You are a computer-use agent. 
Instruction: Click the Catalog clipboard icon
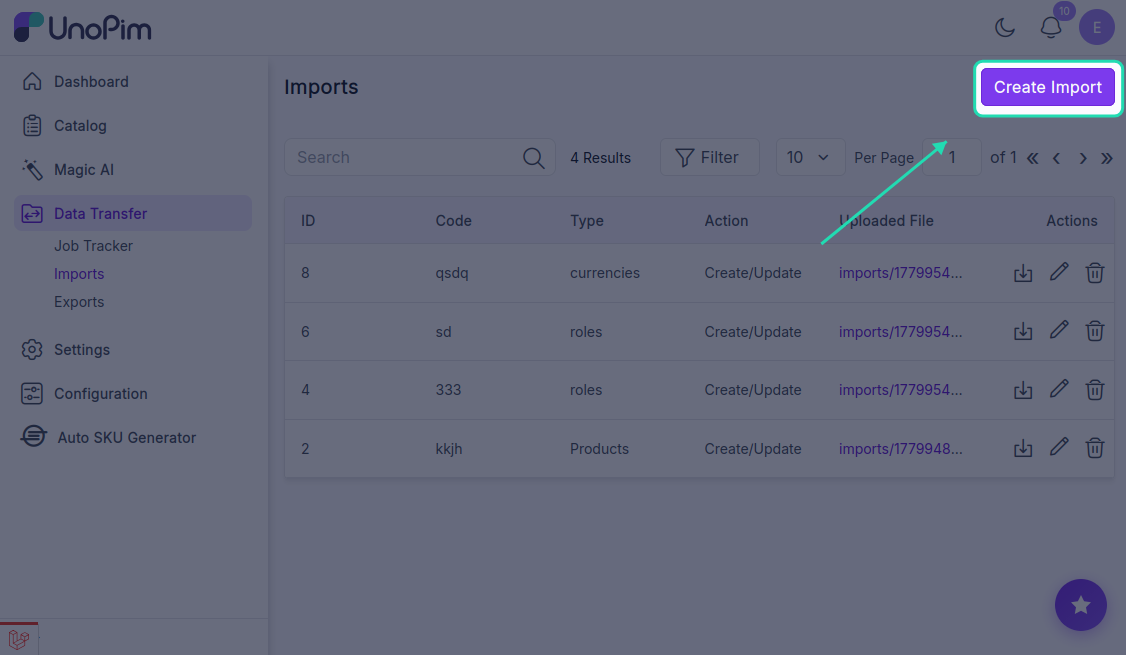coord(32,125)
